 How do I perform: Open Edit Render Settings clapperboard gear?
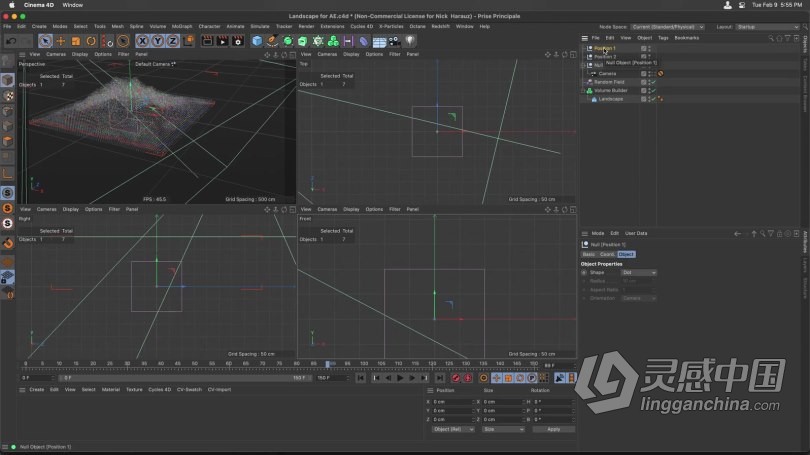[238, 41]
